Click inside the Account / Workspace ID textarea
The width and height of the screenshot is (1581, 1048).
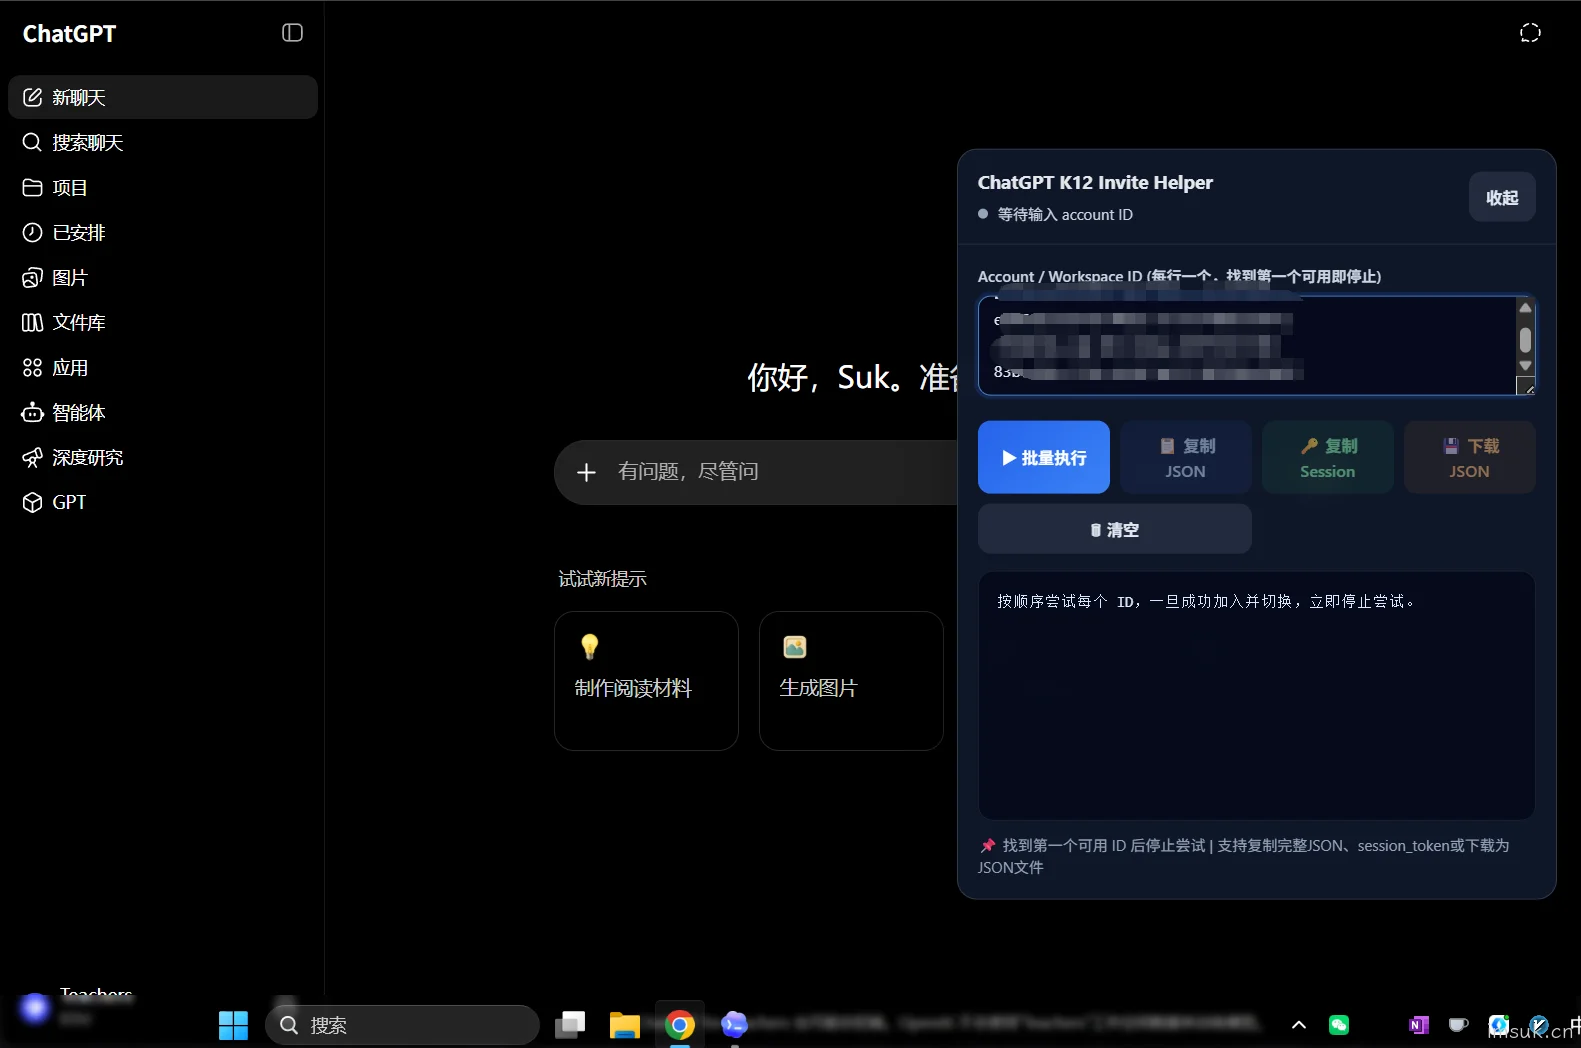(1247, 345)
